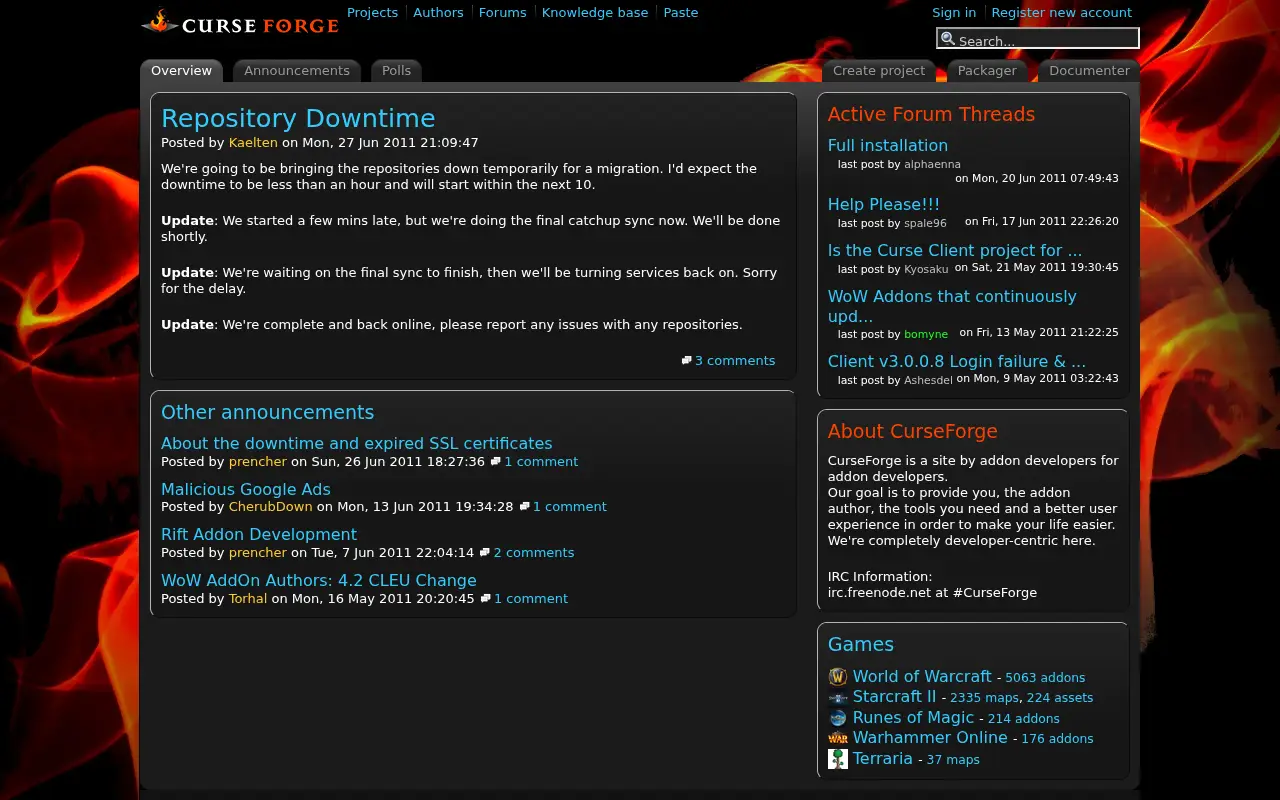Focus the Search input field
Screen dimensions: 1280x800
pyautogui.click(x=1038, y=39)
